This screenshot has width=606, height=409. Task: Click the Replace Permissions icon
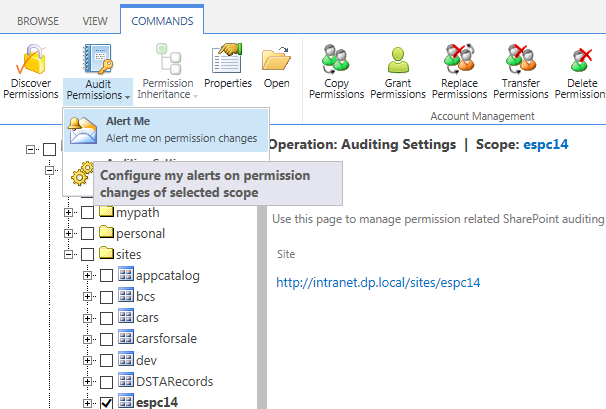[x=459, y=59]
